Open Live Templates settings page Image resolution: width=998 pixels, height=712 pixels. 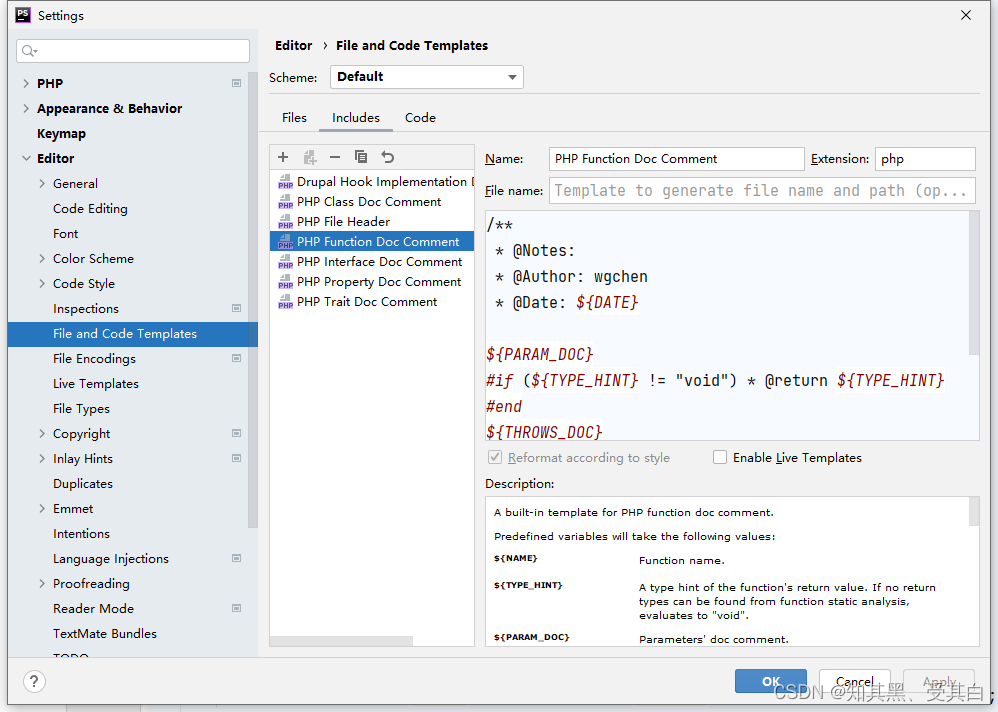point(95,384)
